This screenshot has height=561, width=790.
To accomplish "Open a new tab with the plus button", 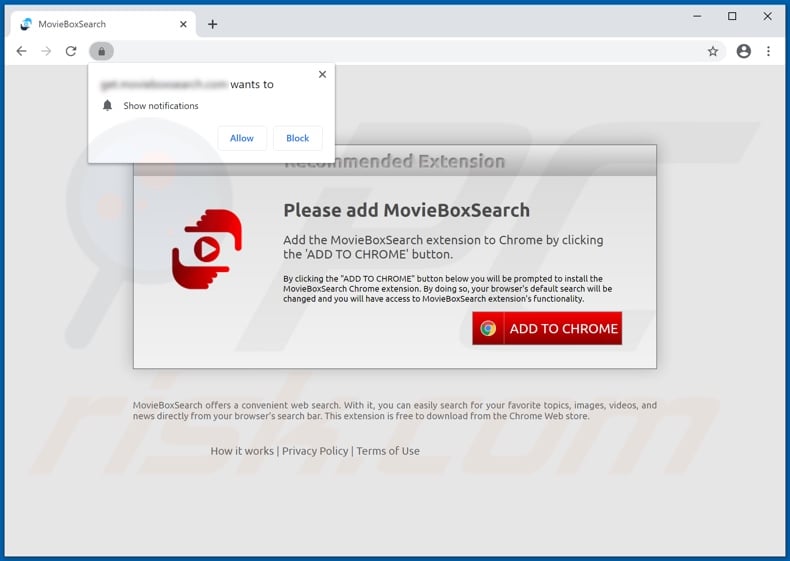I will (x=213, y=24).
